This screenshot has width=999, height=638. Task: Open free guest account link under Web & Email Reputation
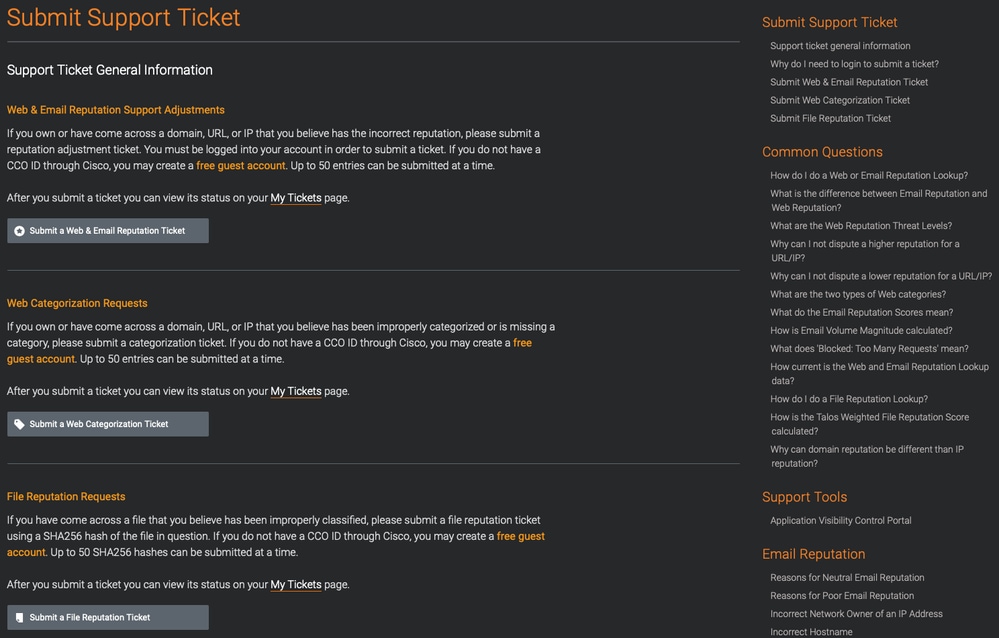click(241, 166)
